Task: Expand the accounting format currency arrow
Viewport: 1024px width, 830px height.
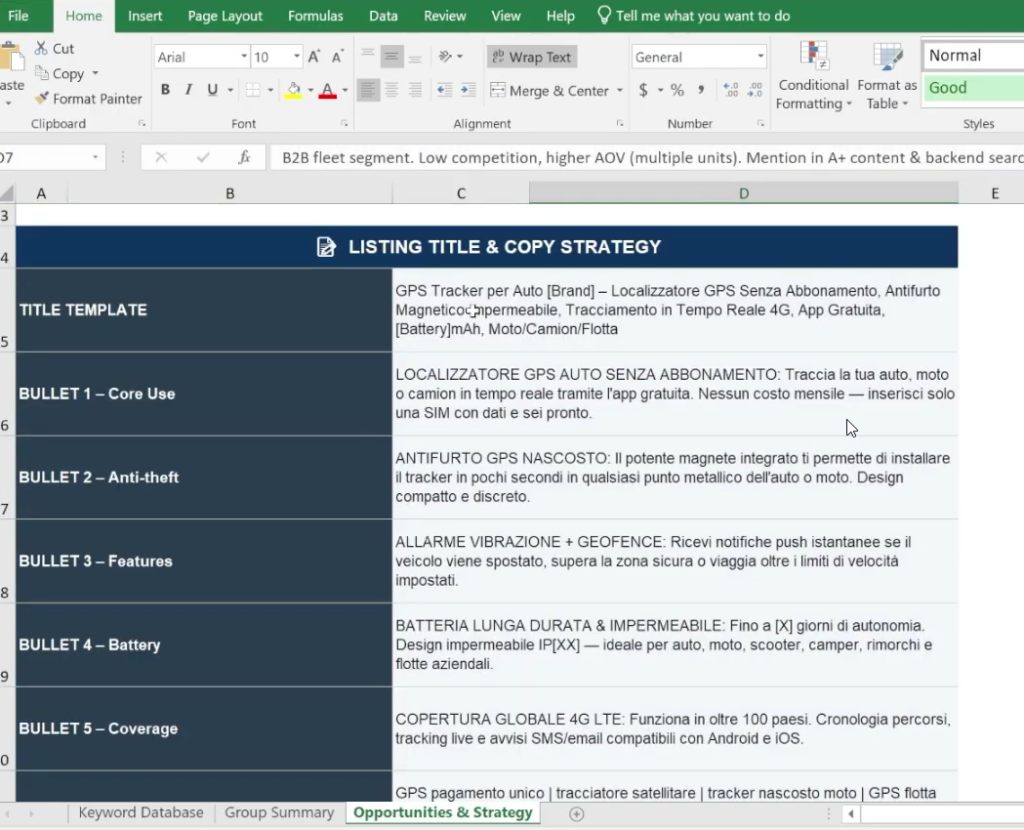Action: pos(660,90)
